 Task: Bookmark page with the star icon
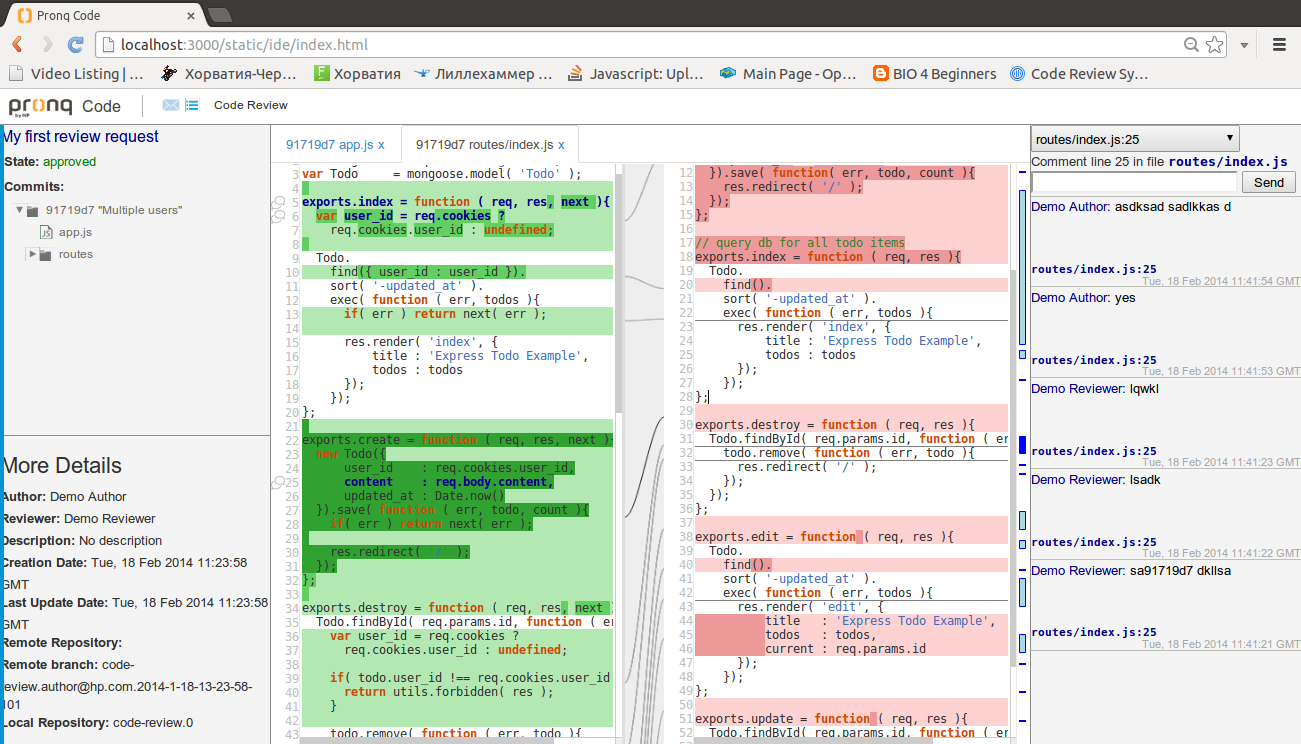[x=1214, y=45]
